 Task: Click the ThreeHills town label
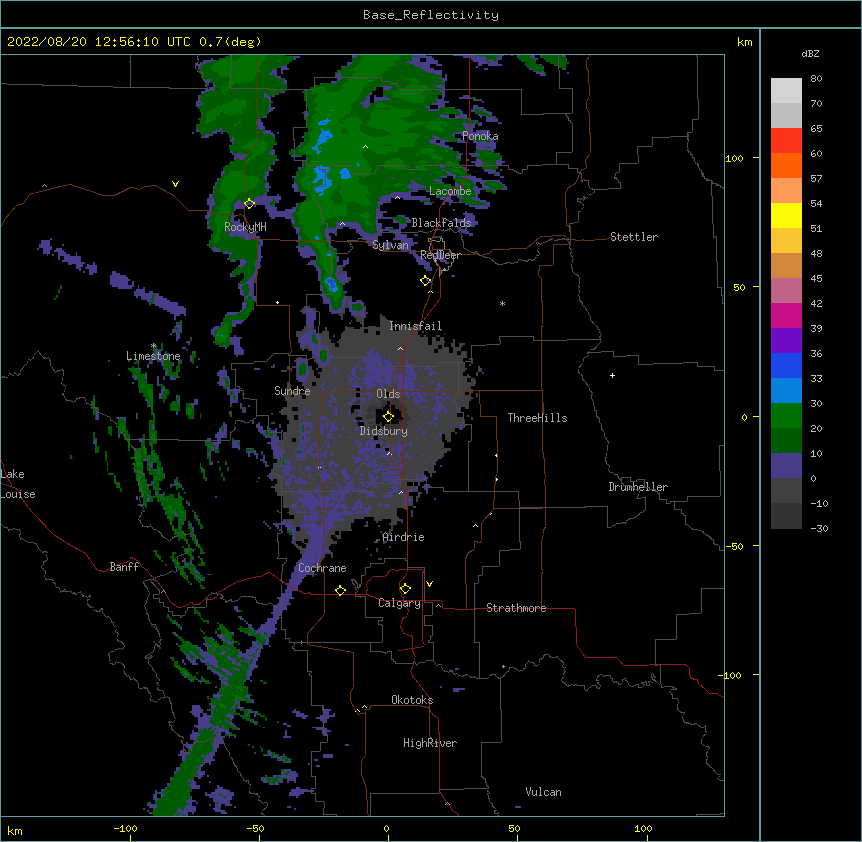click(x=537, y=418)
